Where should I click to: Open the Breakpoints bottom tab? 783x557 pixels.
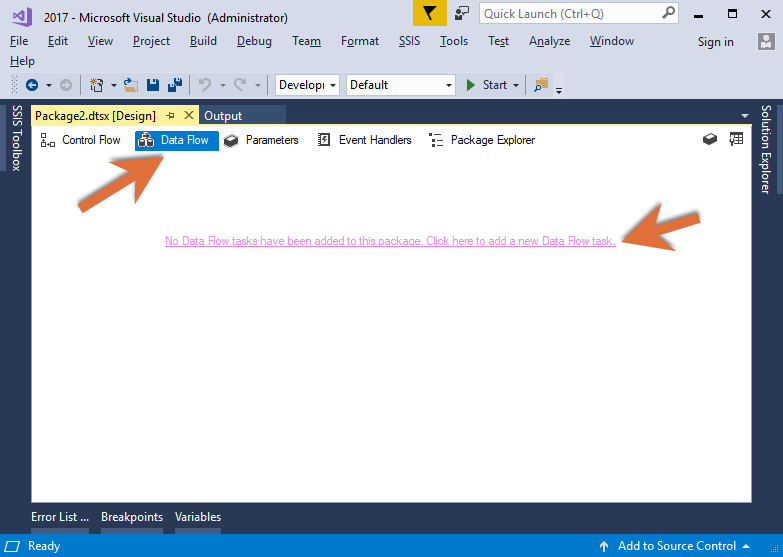point(132,517)
